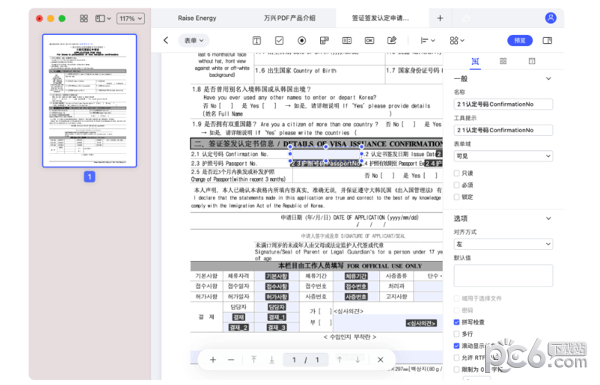Add a new tab with plus

[440, 18]
